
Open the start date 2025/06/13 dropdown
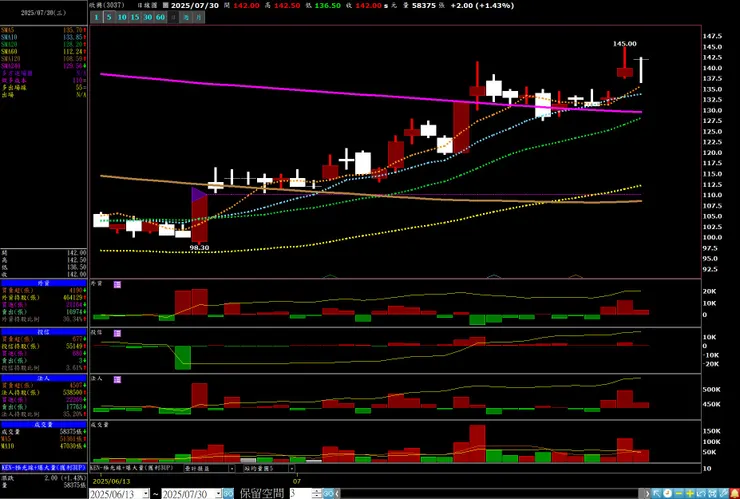click(145, 494)
